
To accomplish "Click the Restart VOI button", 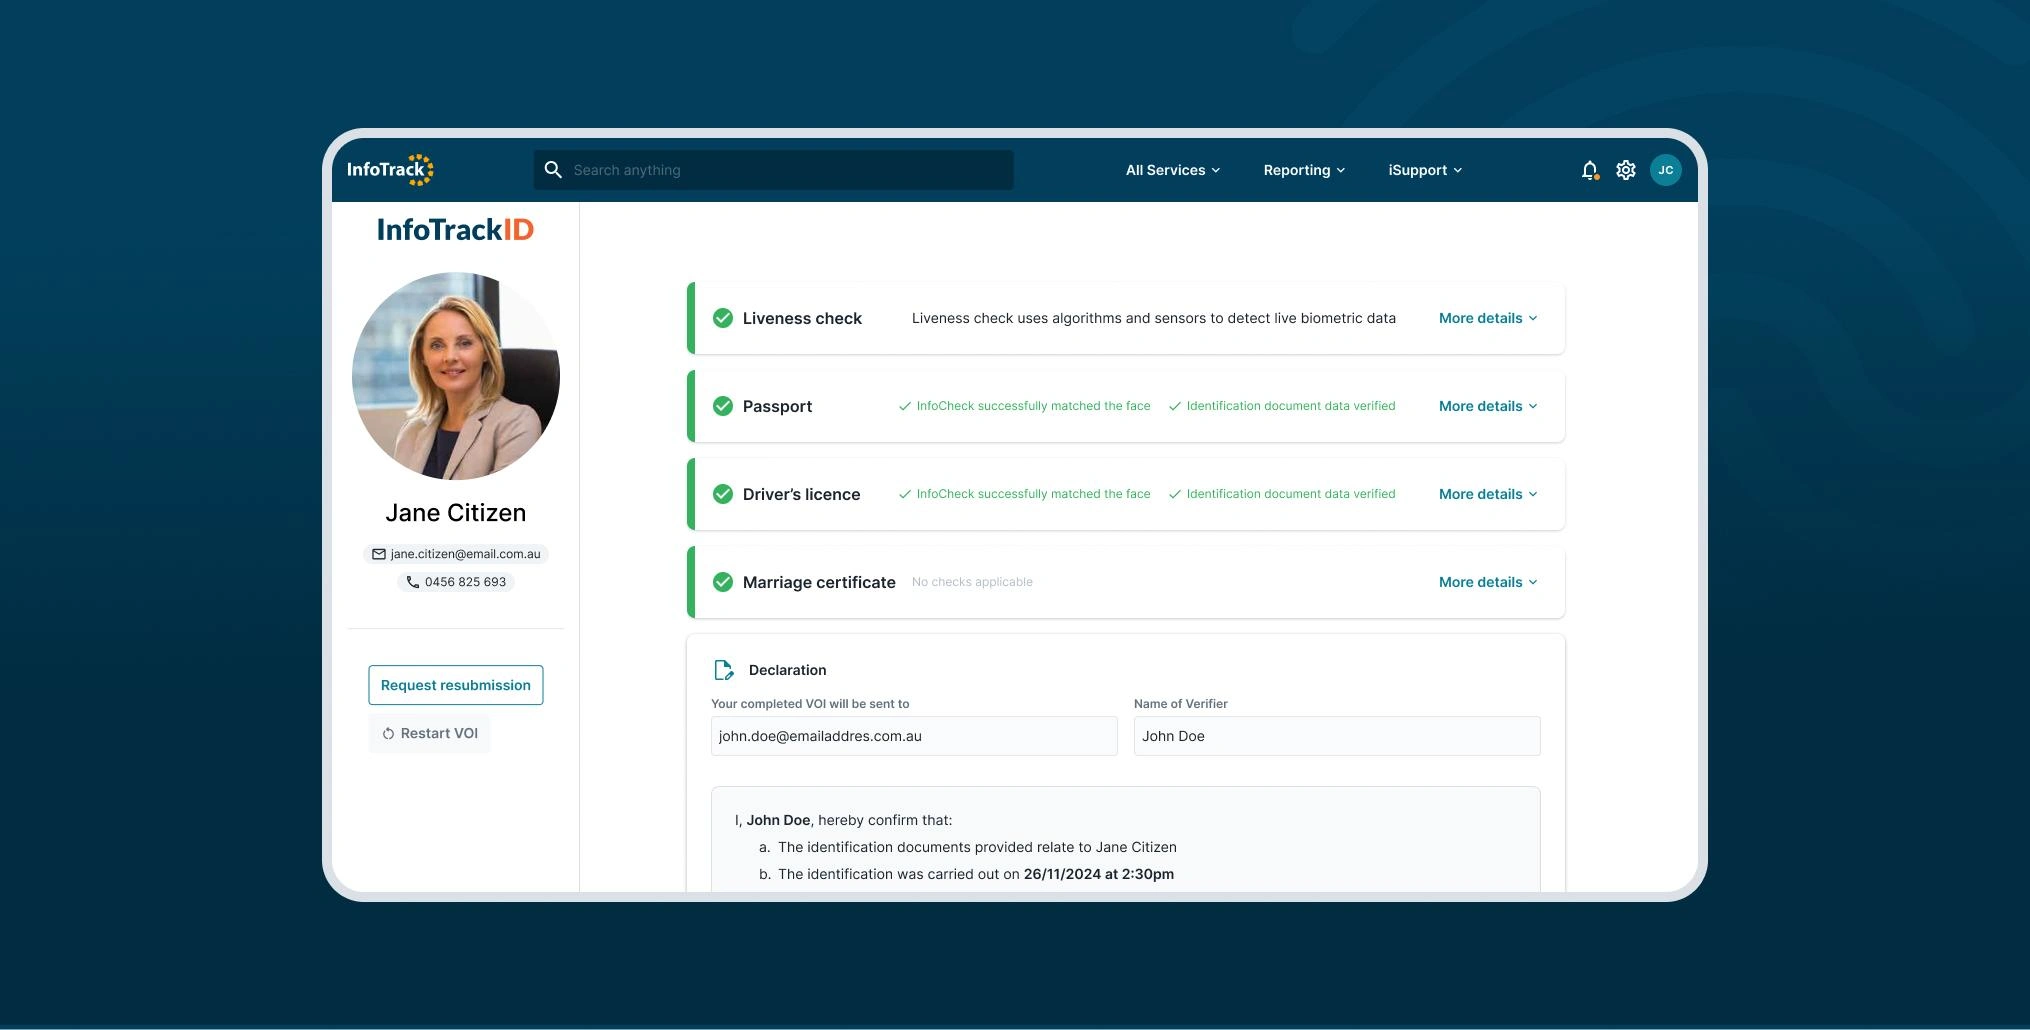I will [x=430, y=734].
